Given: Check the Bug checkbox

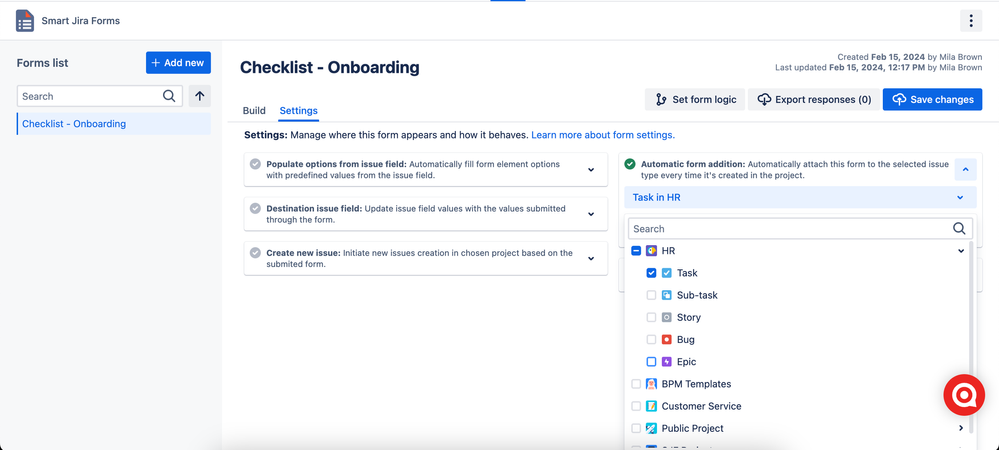Looking at the screenshot, I should point(651,340).
